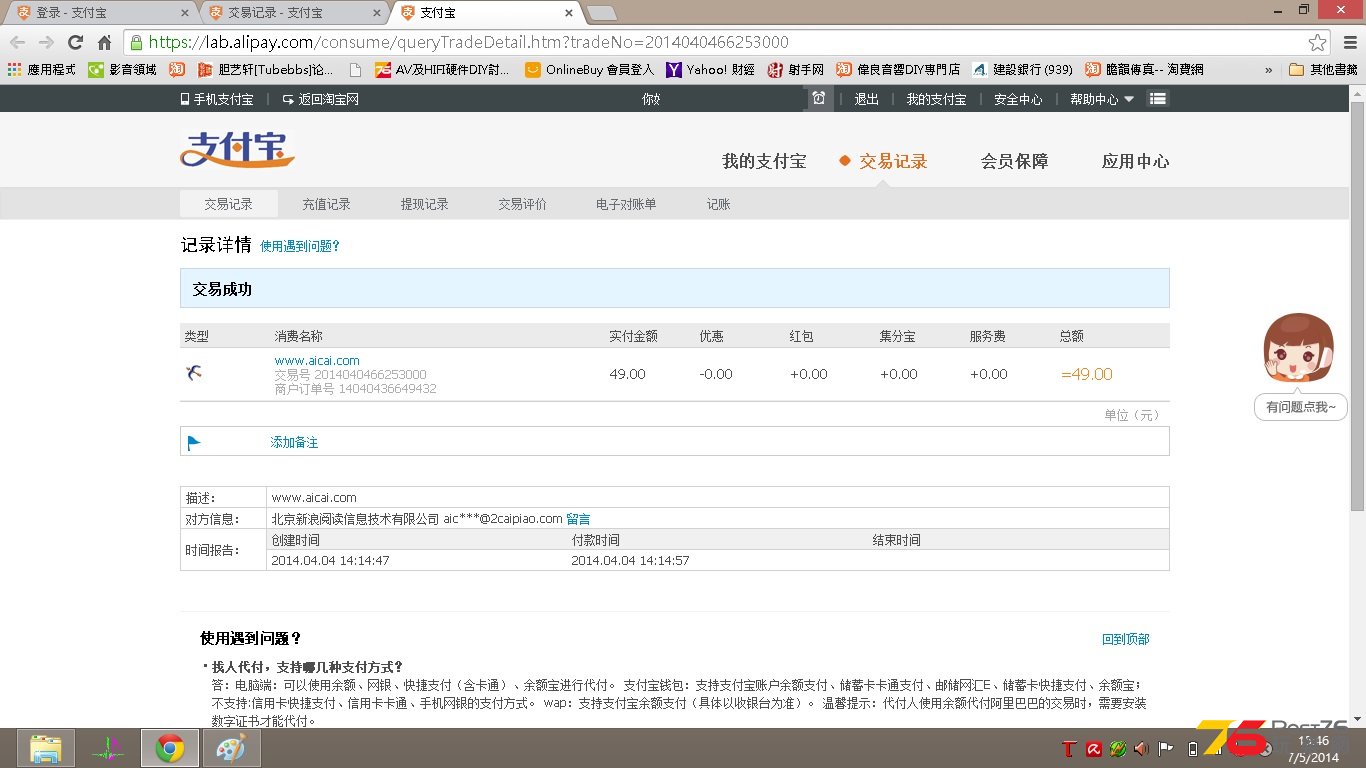Open the 提现记录 sub-tab
This screenshot has width=1366, height=768.
pos(424,204)
